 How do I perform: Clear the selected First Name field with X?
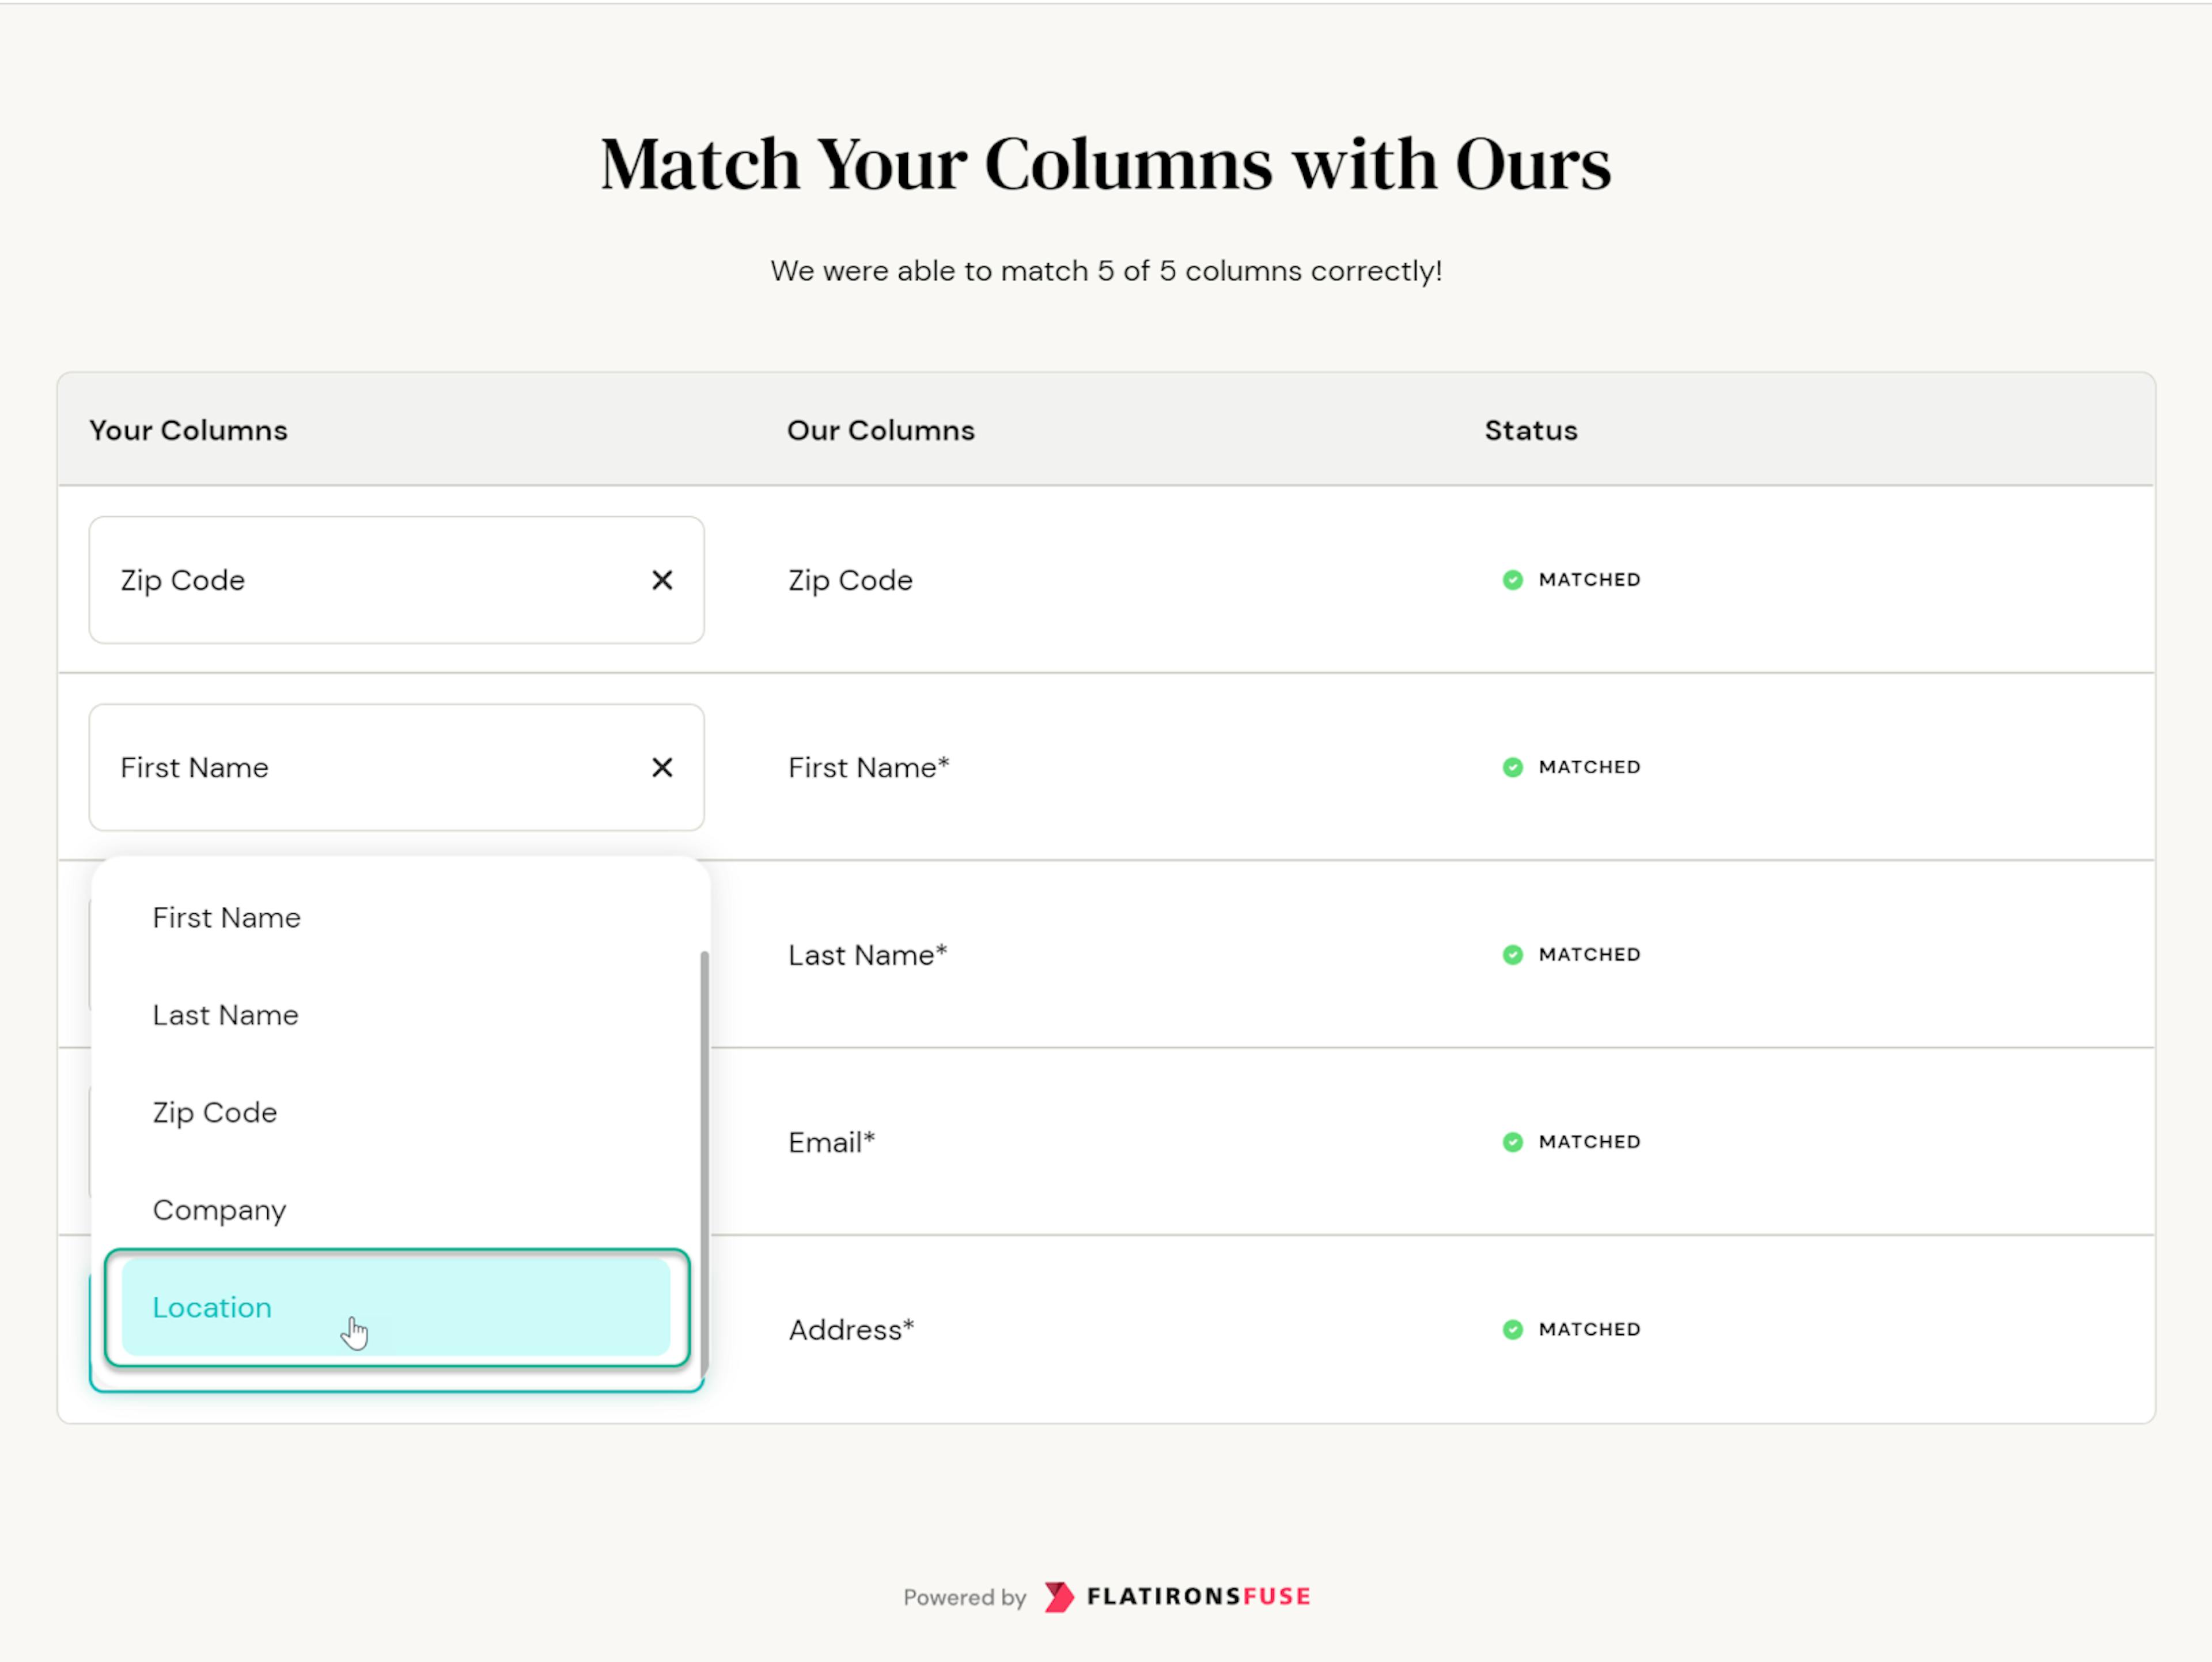(662, 767)
